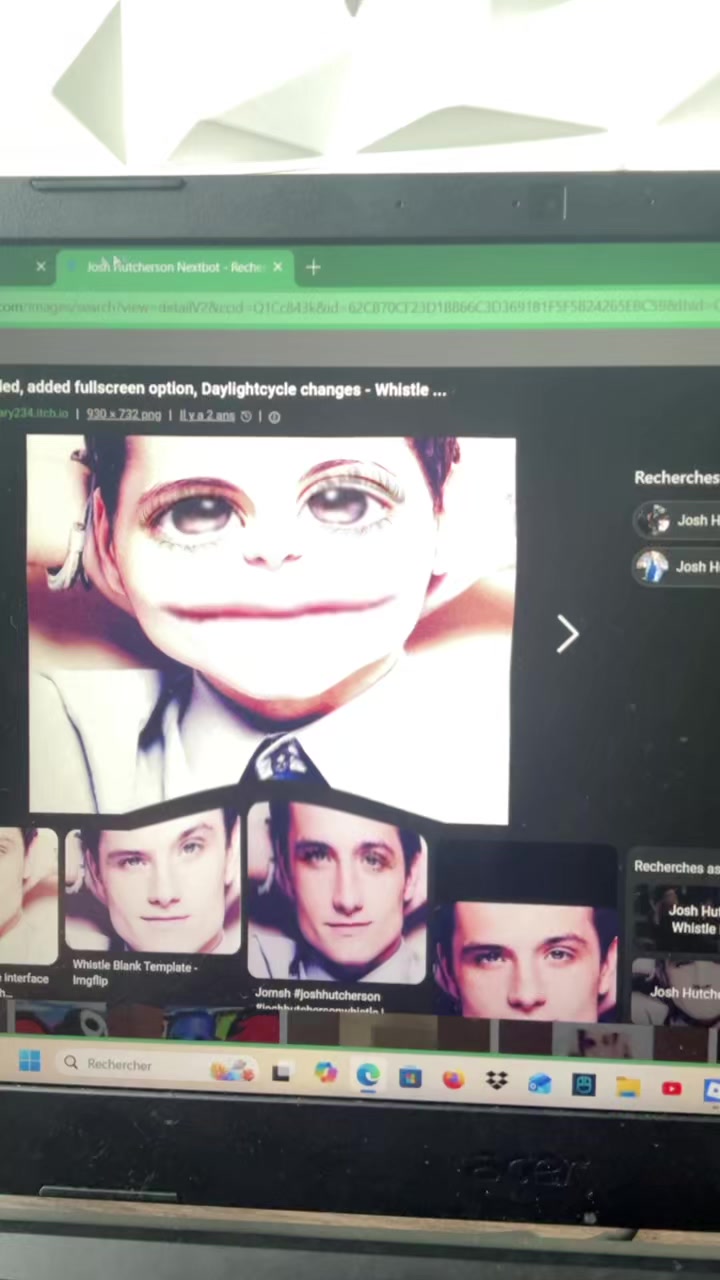The image size is (720, 1280).
Task: Click the next image arrow
Action: pos(567,633)
